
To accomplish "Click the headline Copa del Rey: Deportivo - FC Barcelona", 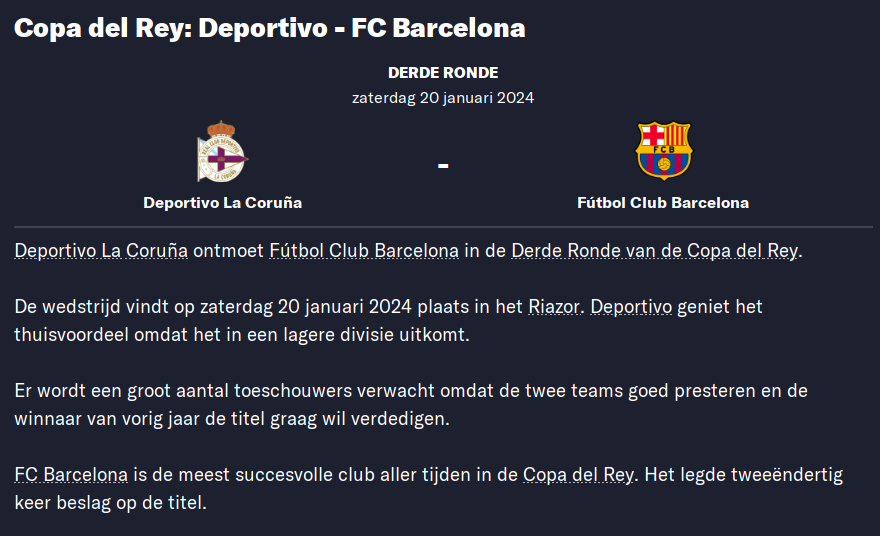I will [269, 28].
